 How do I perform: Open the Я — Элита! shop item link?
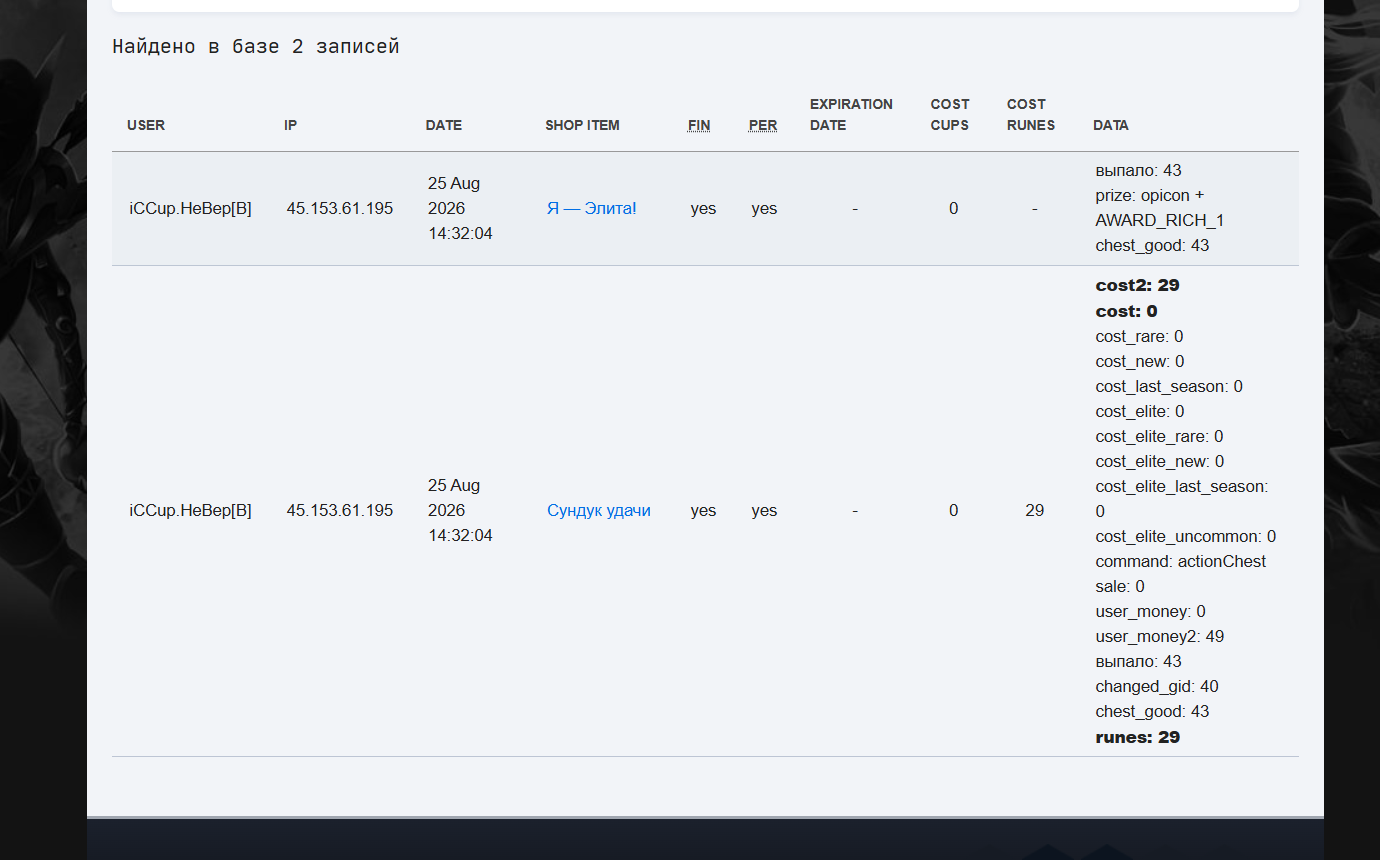591,208
